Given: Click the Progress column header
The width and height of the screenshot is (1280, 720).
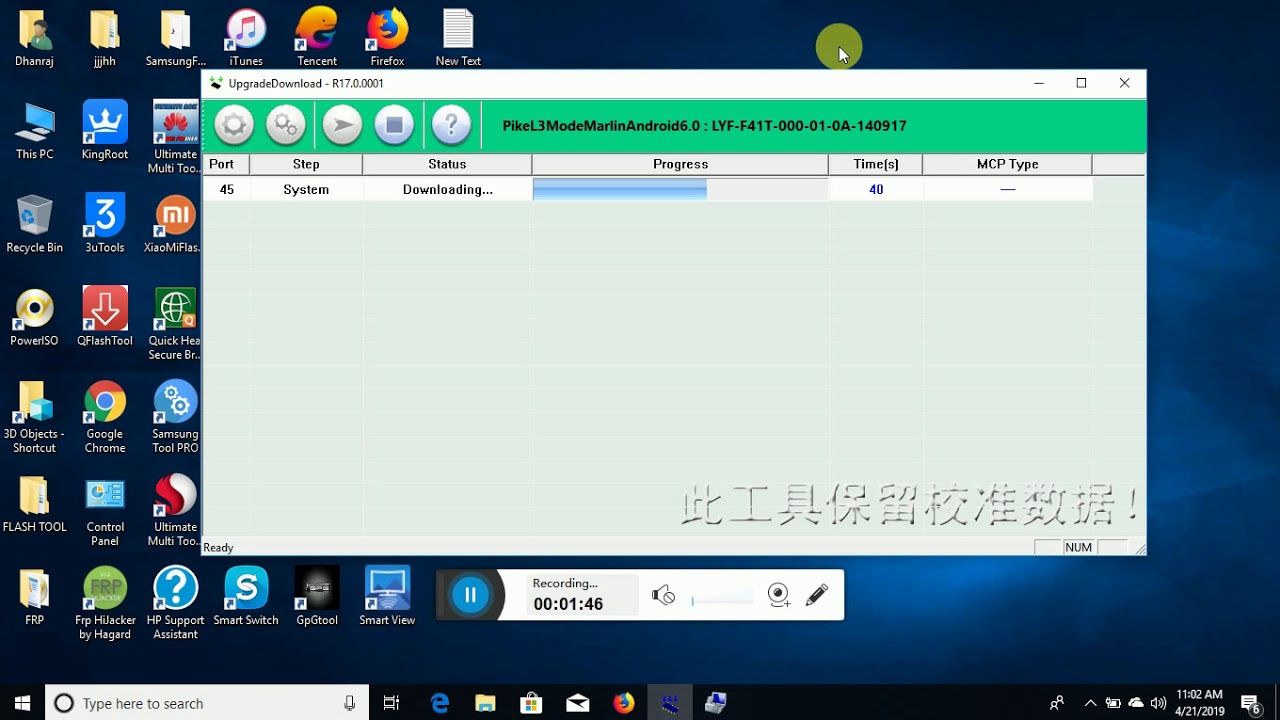Looking at the screenshot, I should pos(680,164).
